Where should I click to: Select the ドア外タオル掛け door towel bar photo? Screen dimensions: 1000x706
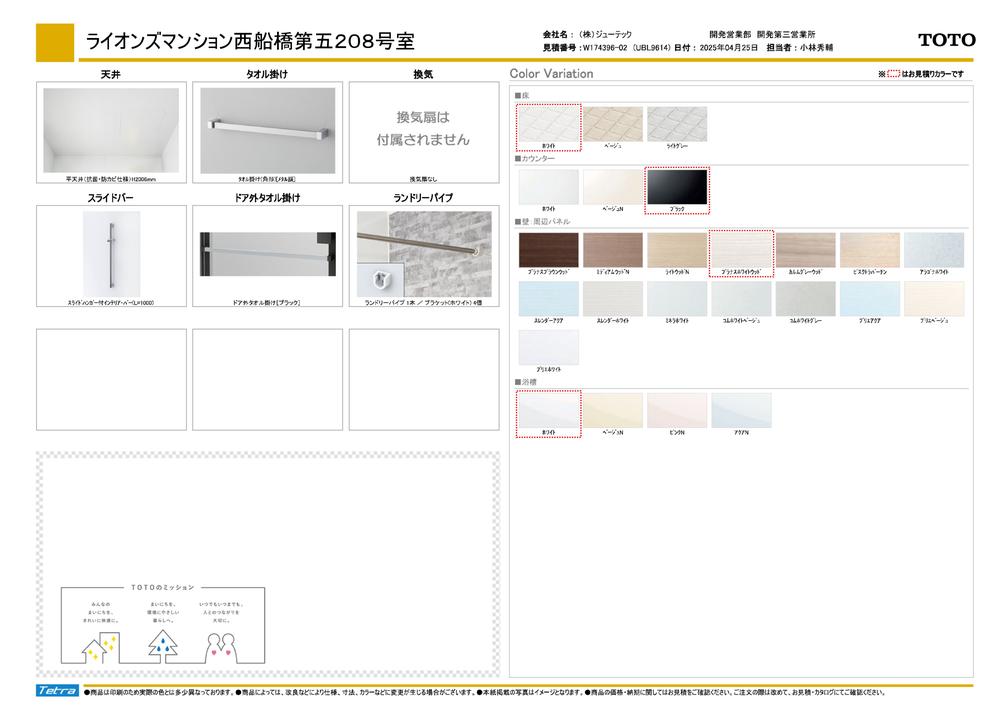267,254
